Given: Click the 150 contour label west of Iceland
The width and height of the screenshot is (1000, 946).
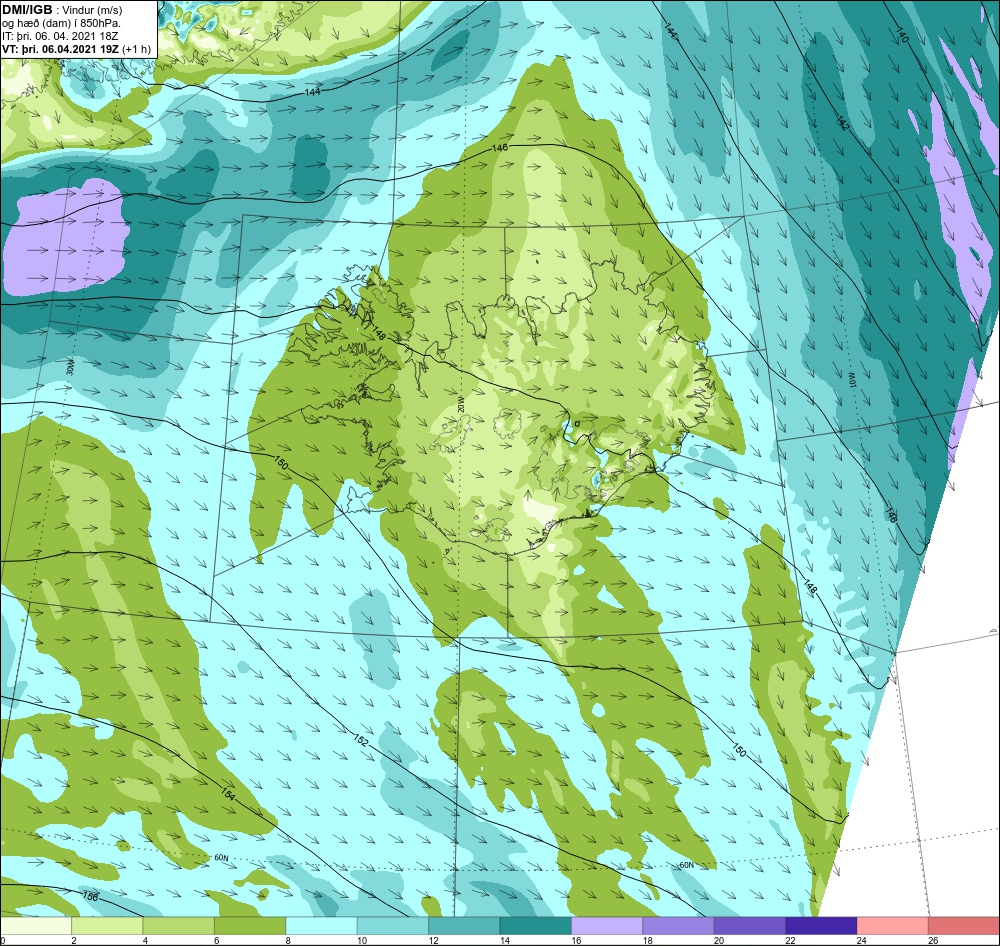Looking at the screenshot, I should pos(281,464).
